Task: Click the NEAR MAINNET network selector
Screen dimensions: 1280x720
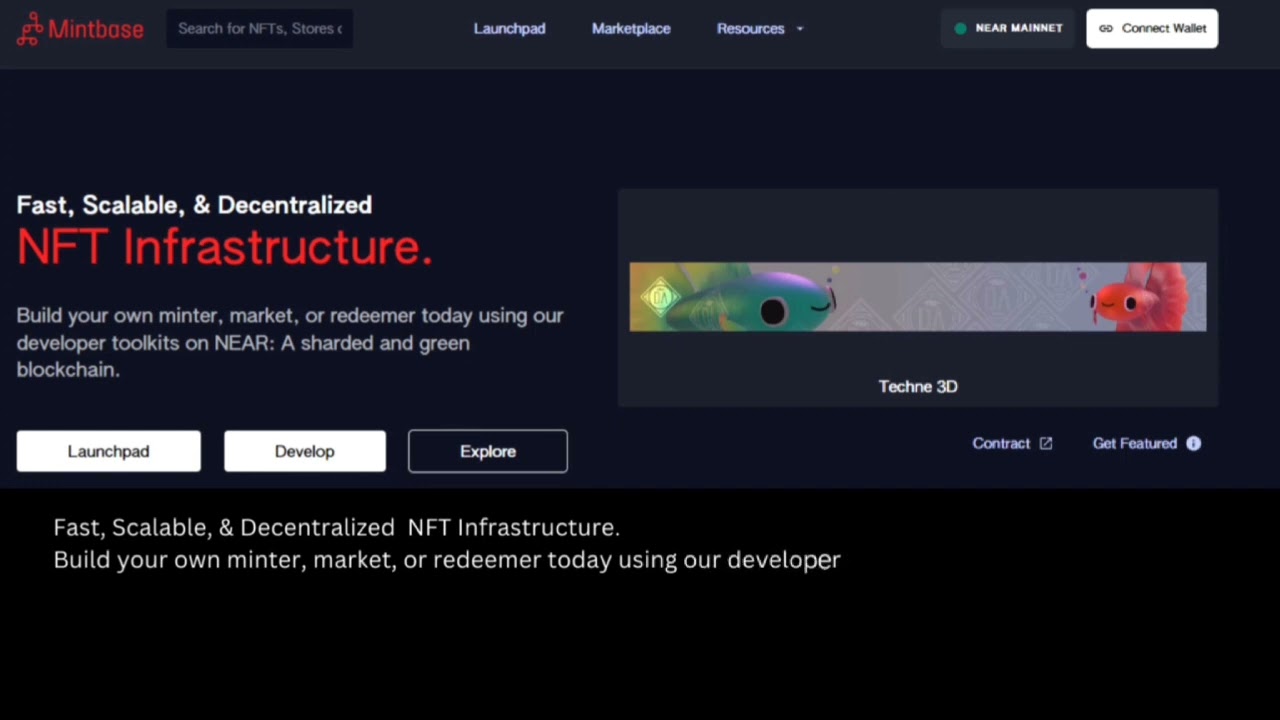Action: [x=1008, y=28]
